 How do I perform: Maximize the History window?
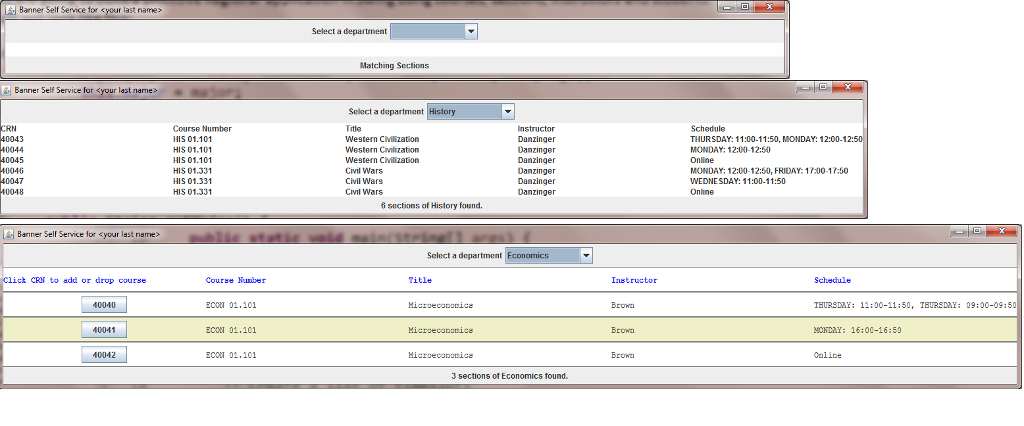pyautogui.click(x=823, y=87)
